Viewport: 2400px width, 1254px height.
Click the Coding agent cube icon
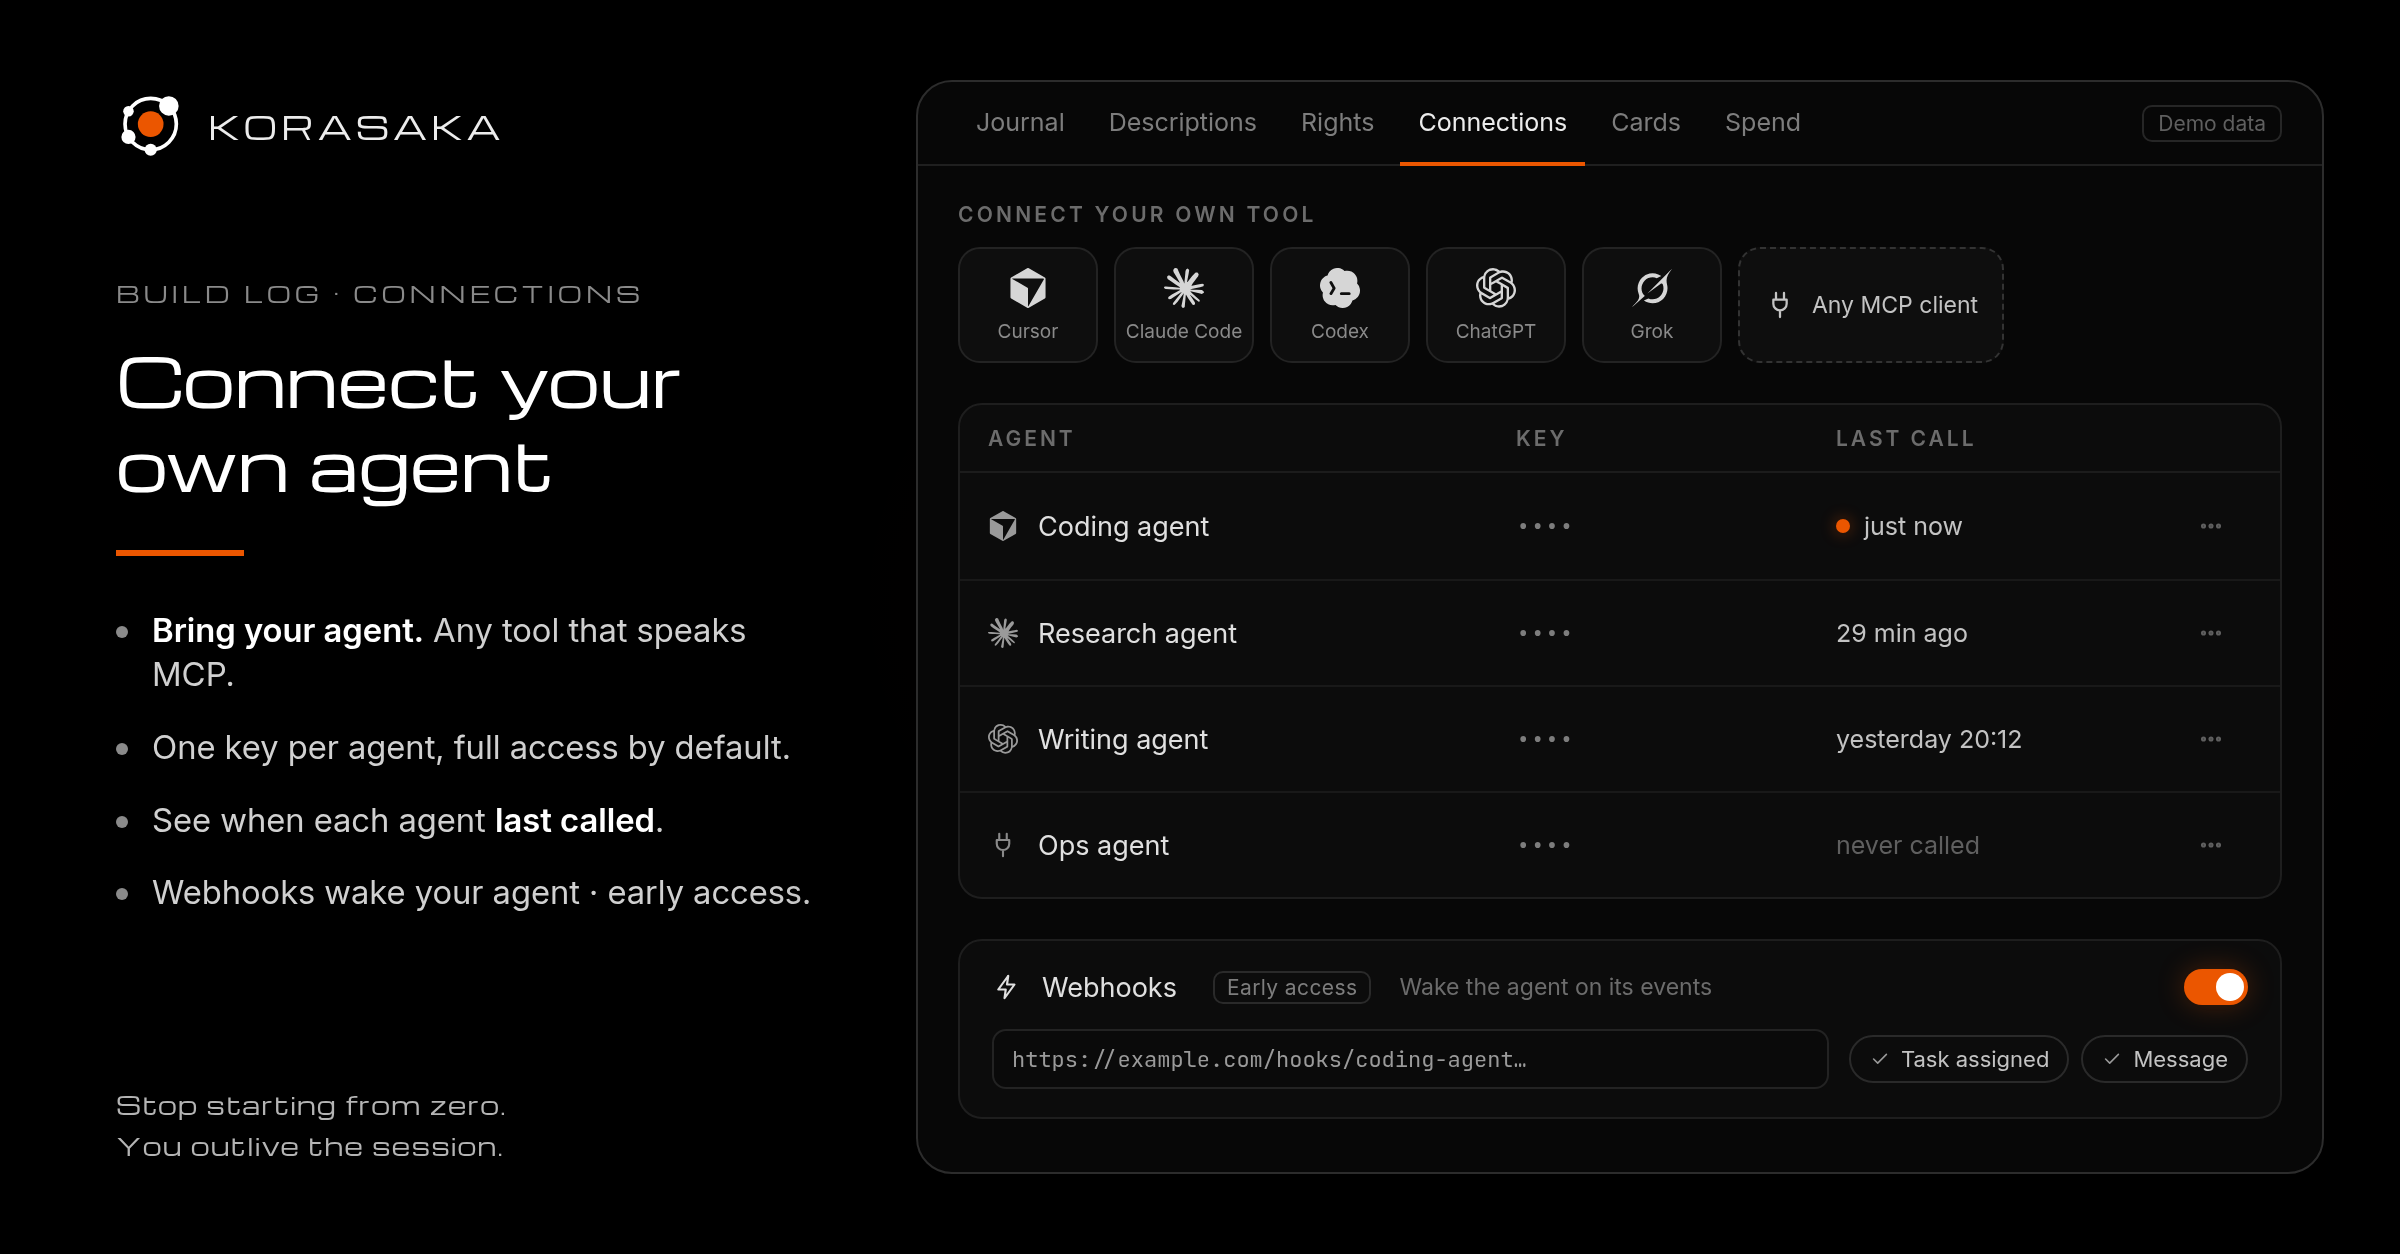1003,526
